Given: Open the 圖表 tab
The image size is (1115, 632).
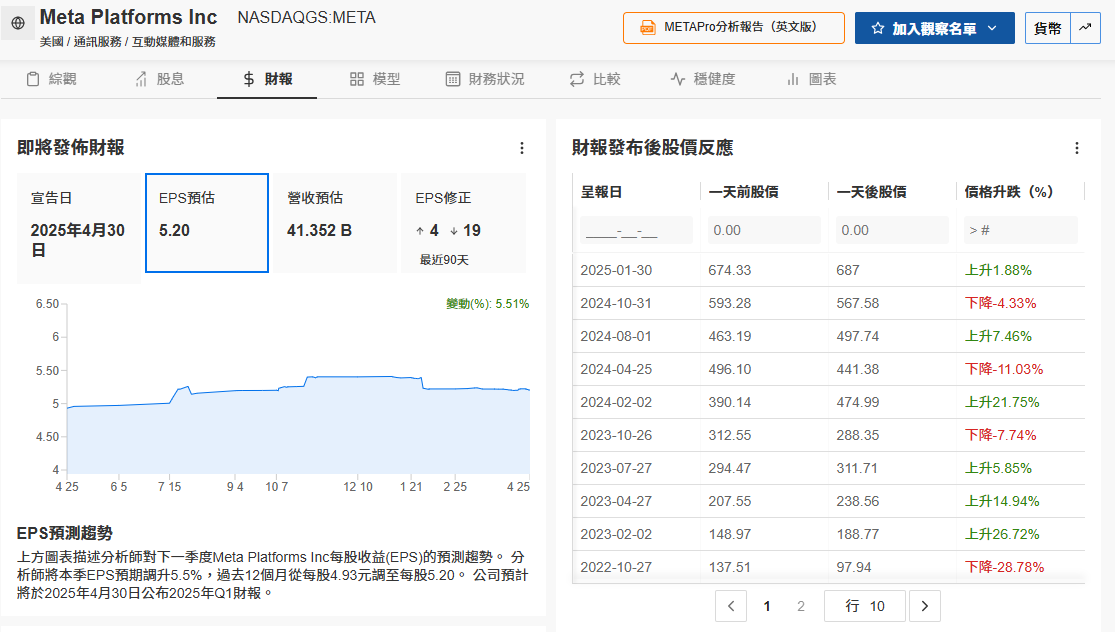Looking at the screenshot, I should (x=811, y=79).
